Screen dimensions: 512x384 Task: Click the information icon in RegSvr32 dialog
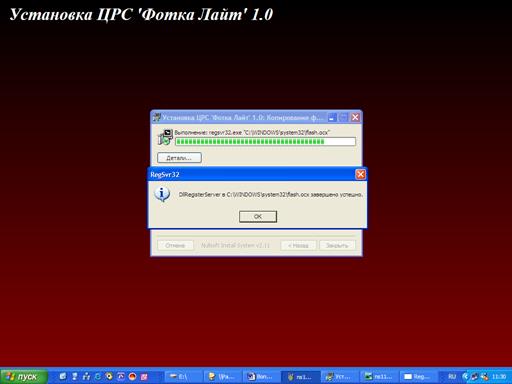pyautogui.click(x=162, y=194)
